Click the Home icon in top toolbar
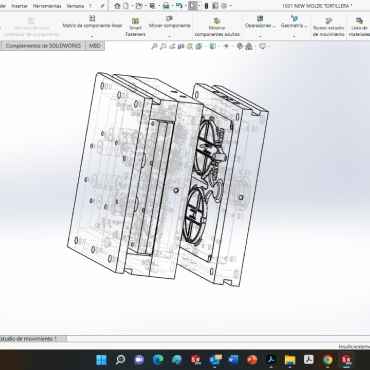The height and width of the screenshot is (370, 370). [117, 6]
